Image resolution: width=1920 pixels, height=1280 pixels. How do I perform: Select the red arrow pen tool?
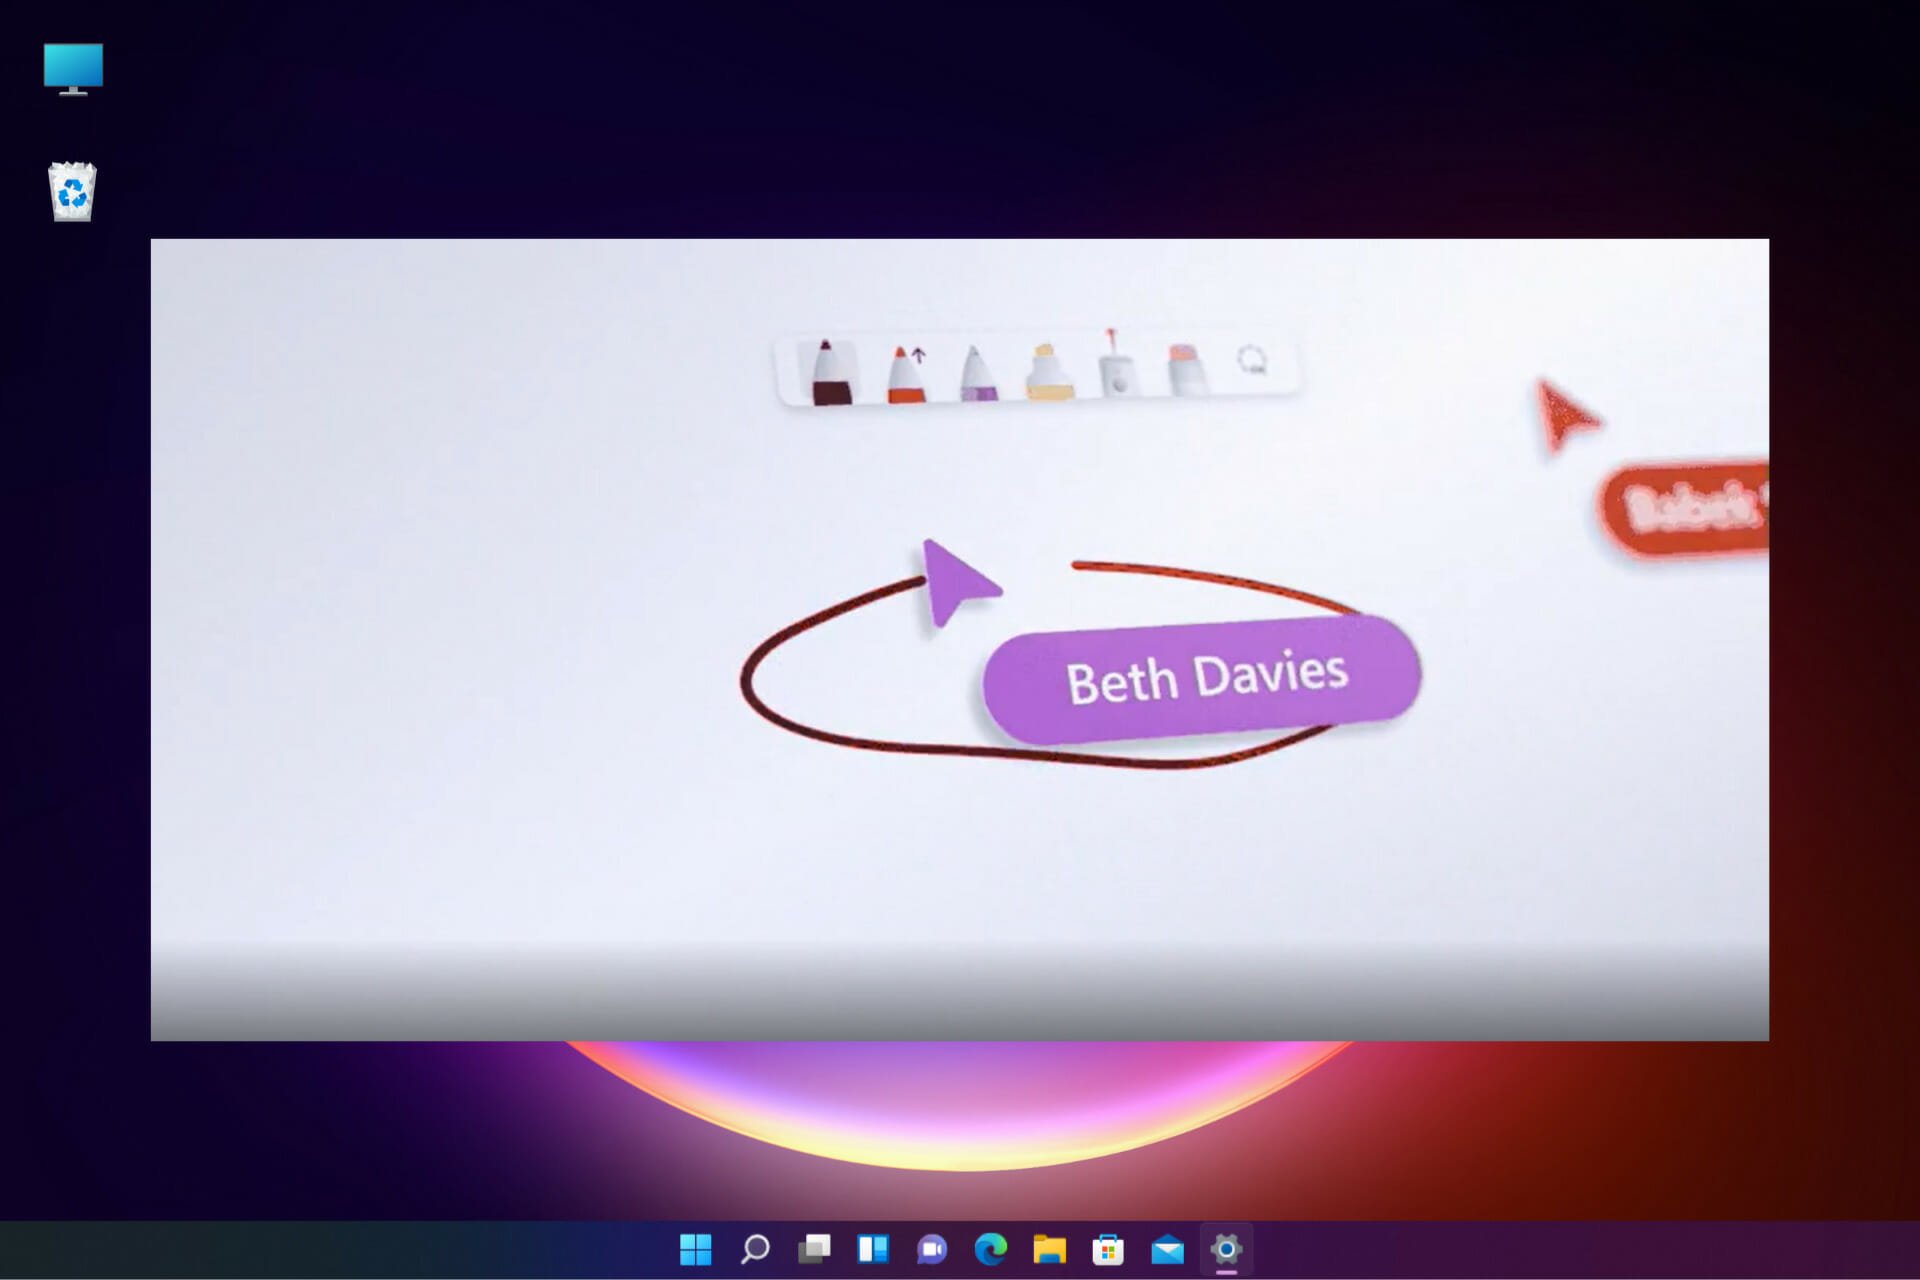point(907,374)
